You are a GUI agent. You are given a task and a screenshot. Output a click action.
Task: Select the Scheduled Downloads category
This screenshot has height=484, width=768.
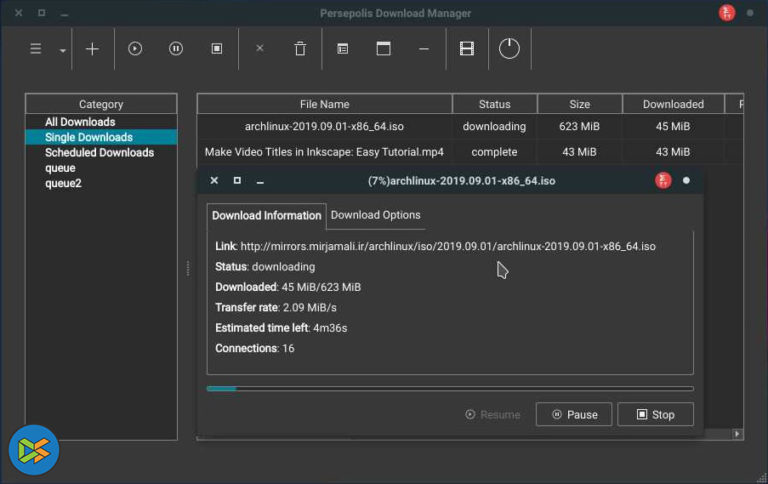[x=99, y=153]
